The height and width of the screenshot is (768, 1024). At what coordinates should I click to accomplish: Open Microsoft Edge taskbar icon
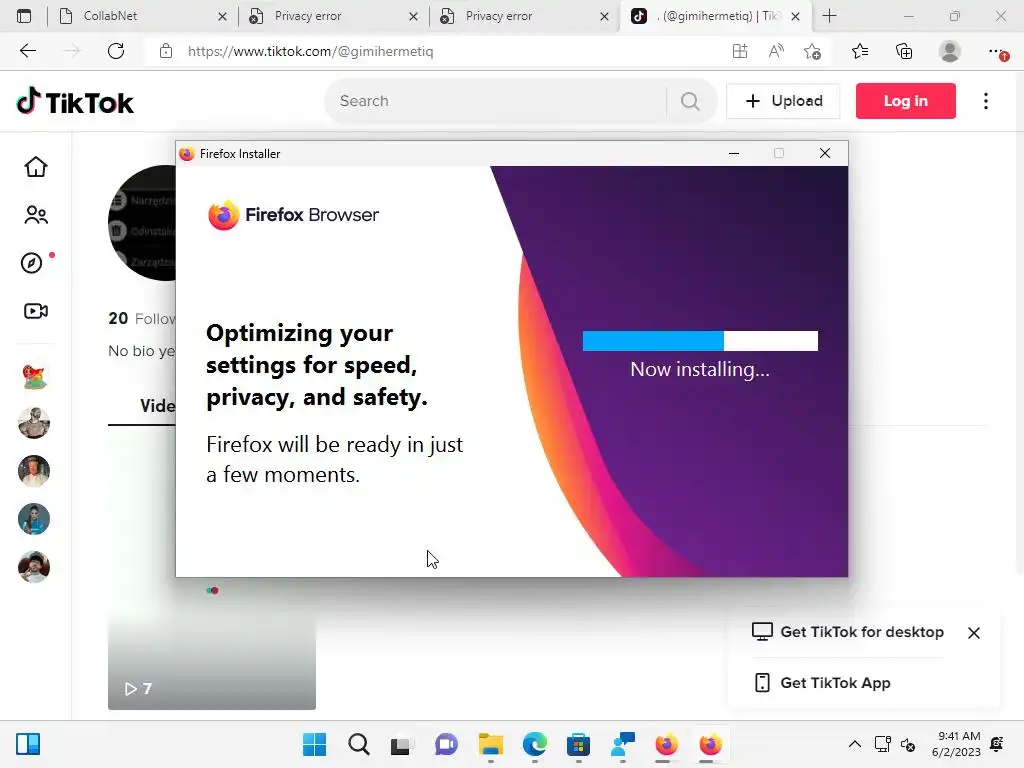(534, 744)
